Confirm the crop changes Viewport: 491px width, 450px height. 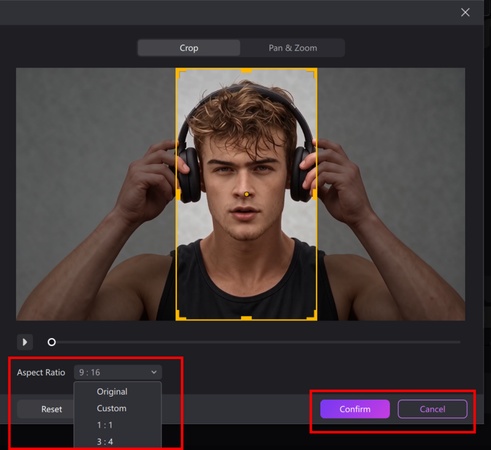tap(355, 409)
